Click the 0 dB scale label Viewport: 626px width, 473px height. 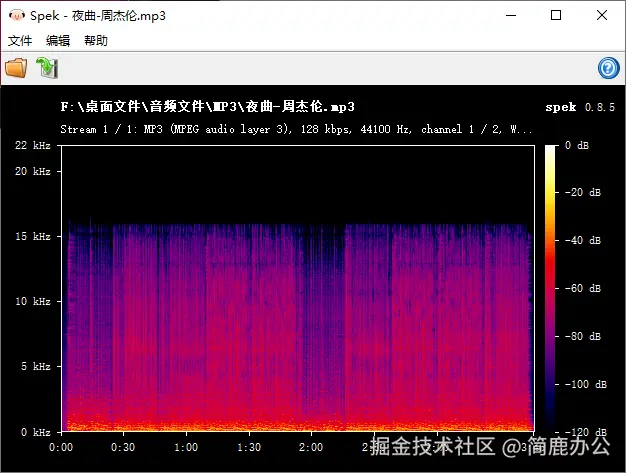pos(577,145)
